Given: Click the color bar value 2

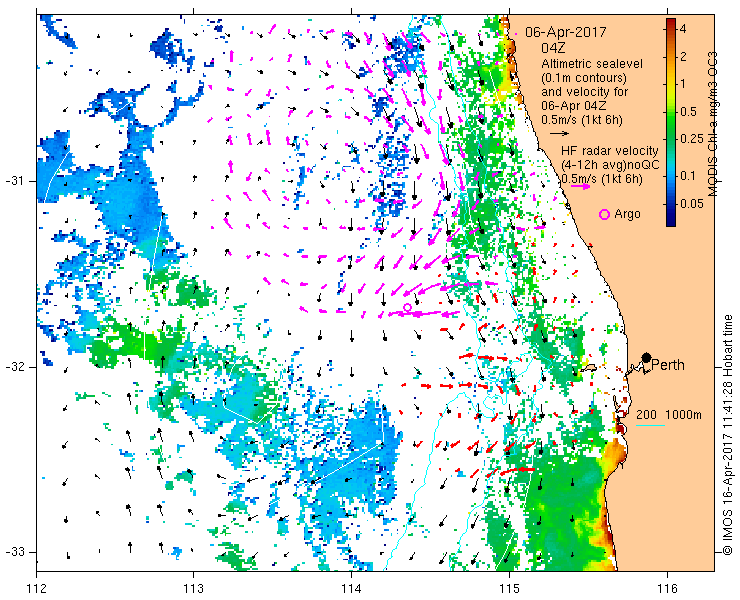Looking at the screenshot, I should [683, 57].
